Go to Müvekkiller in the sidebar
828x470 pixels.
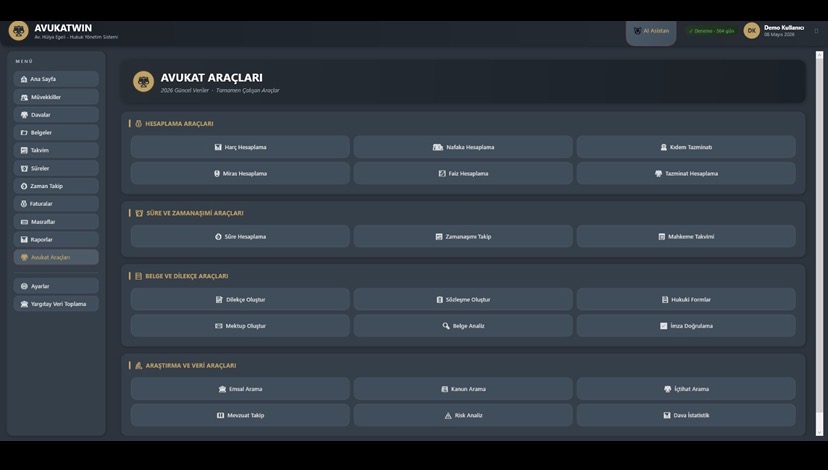point(56,97)
